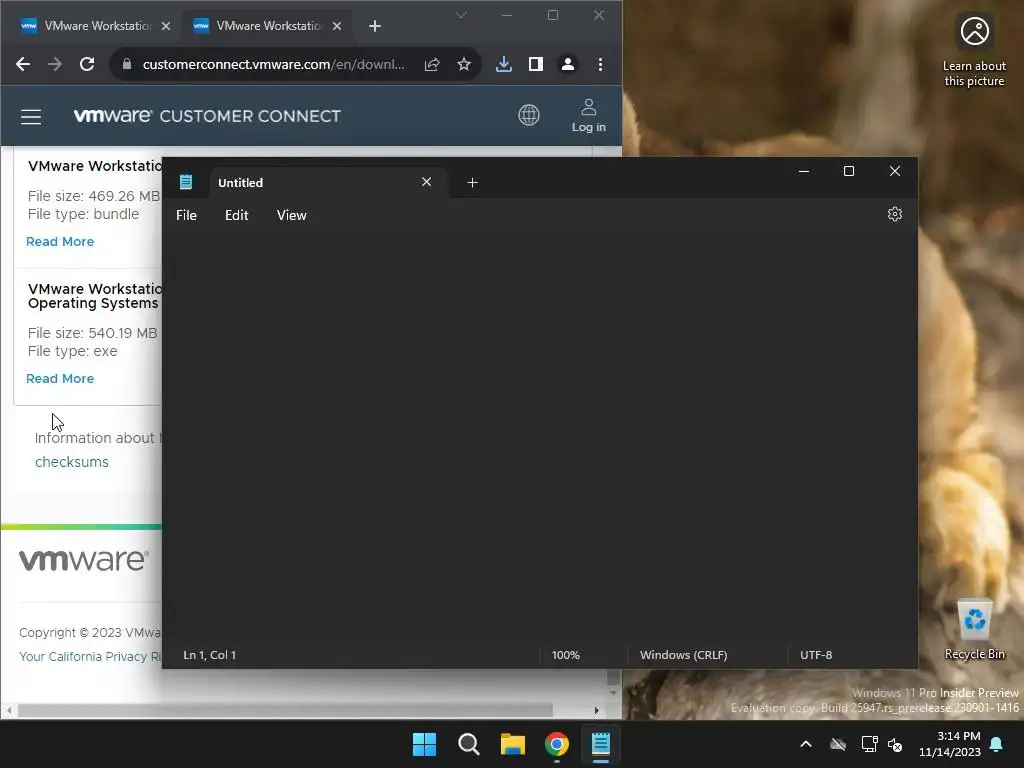The width and height of the screenshot is (1024, 768).
Task: Click Windows (CRLF) line ending status
Action: tap(683, 655)
